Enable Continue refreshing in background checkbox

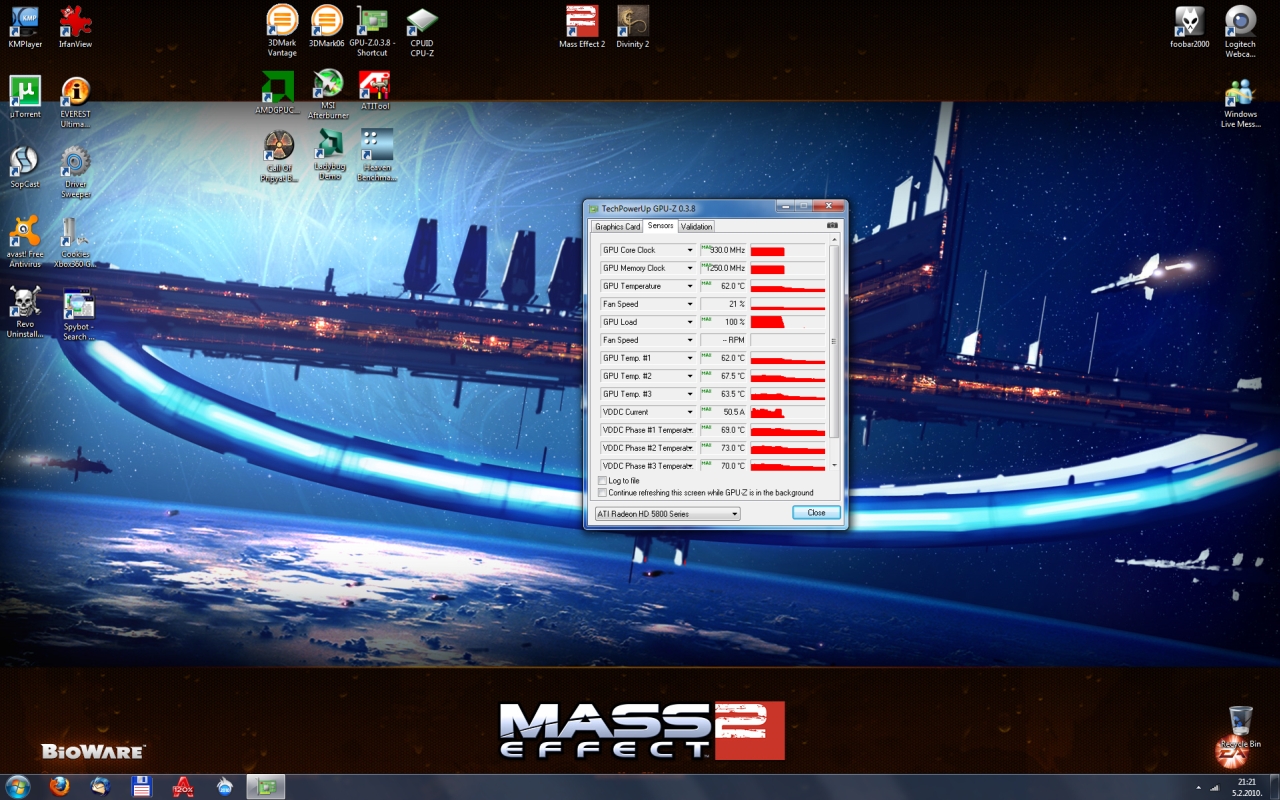tap(602, 493)
